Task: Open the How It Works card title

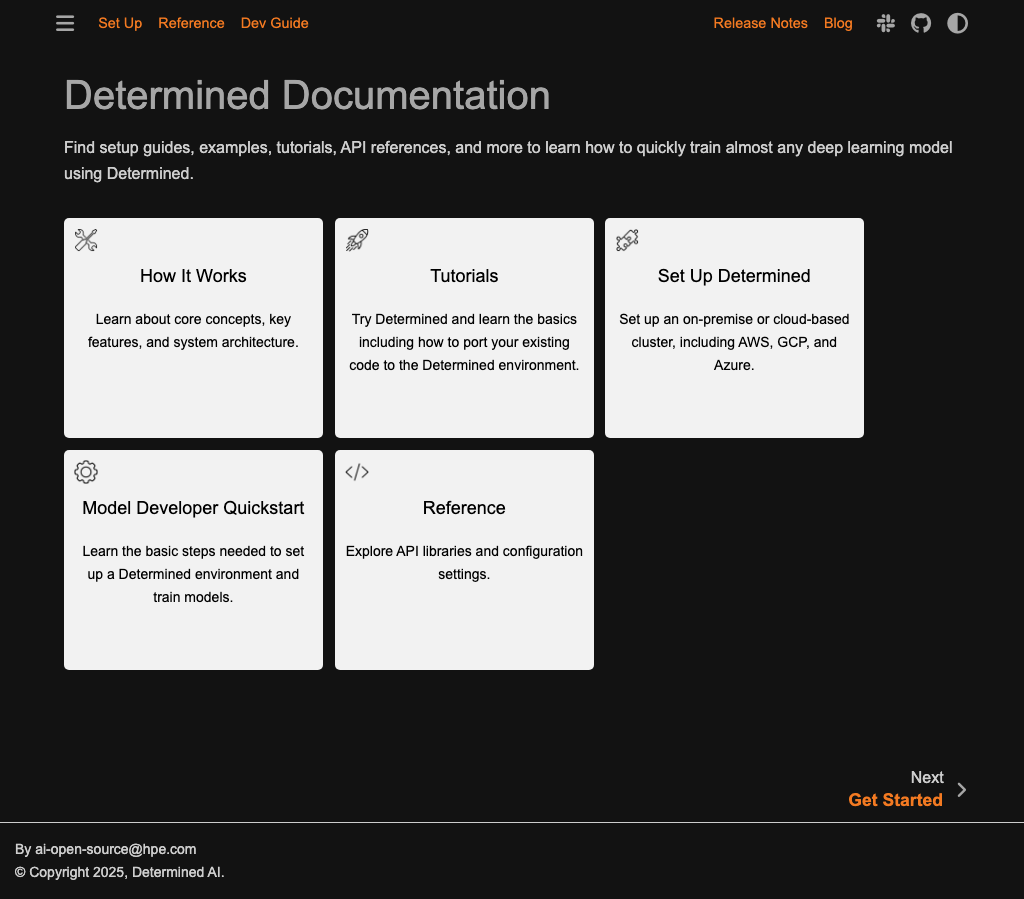Action: pyautogui.click(x=193, y=276)
